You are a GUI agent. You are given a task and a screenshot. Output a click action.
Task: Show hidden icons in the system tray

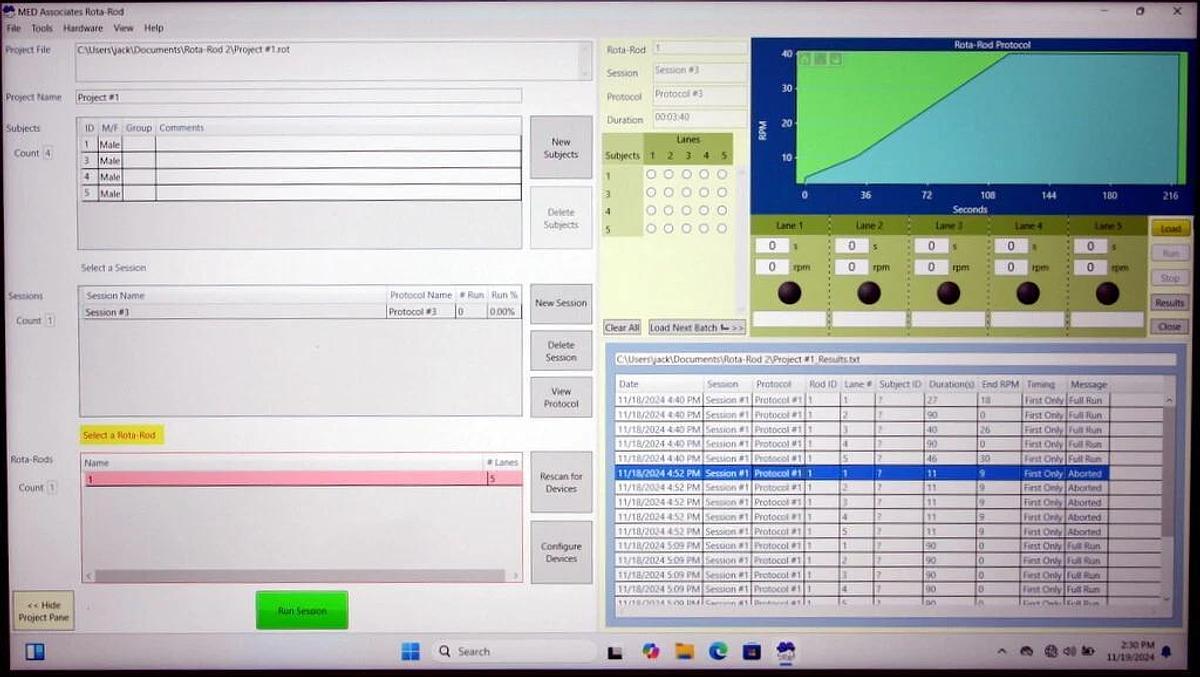pos(1002,651)
